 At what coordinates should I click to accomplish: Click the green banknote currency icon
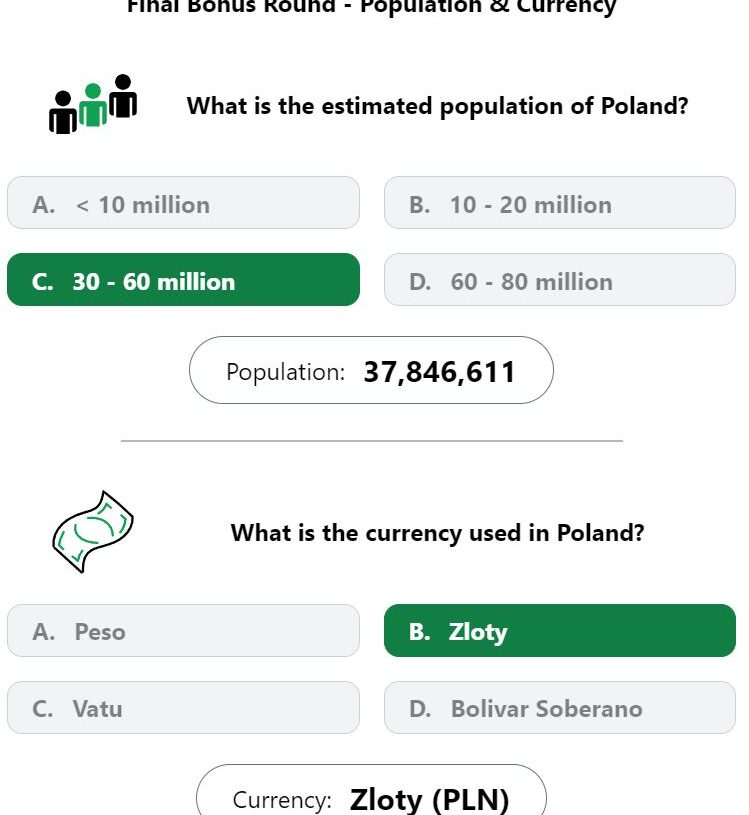(x=93, y=532)
